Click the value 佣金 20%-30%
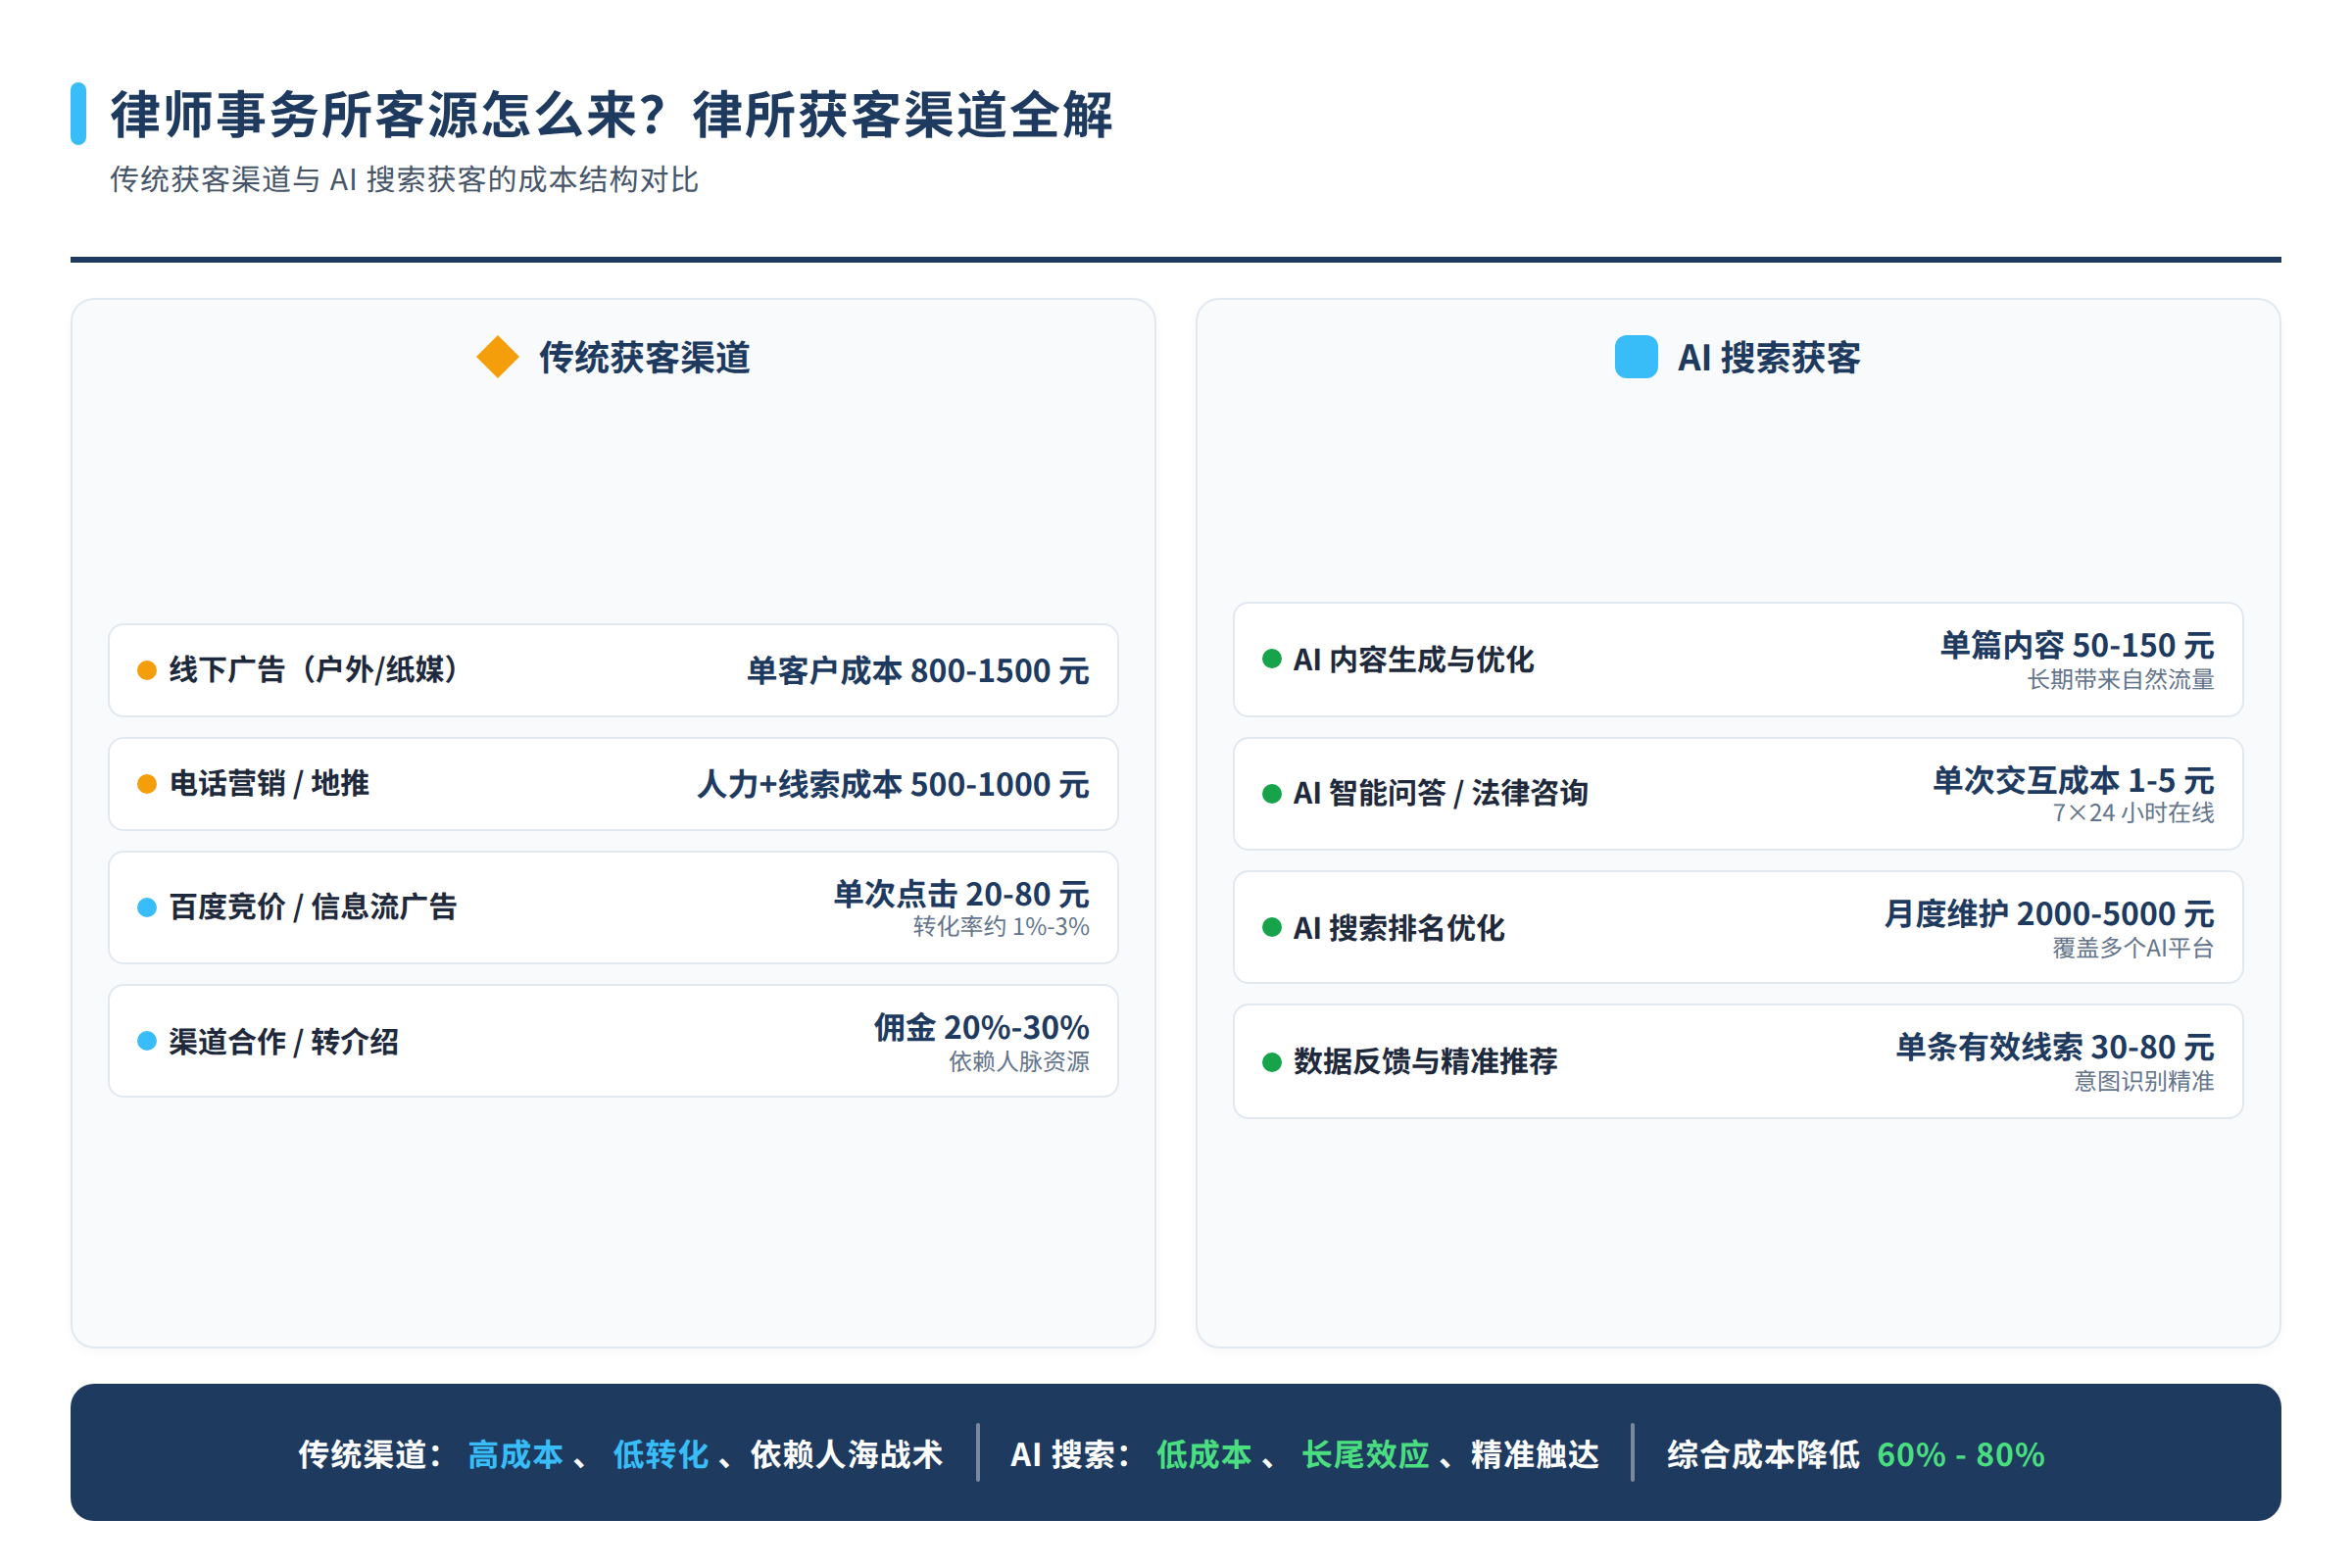The image size is (2352, 1568). 981,1027
